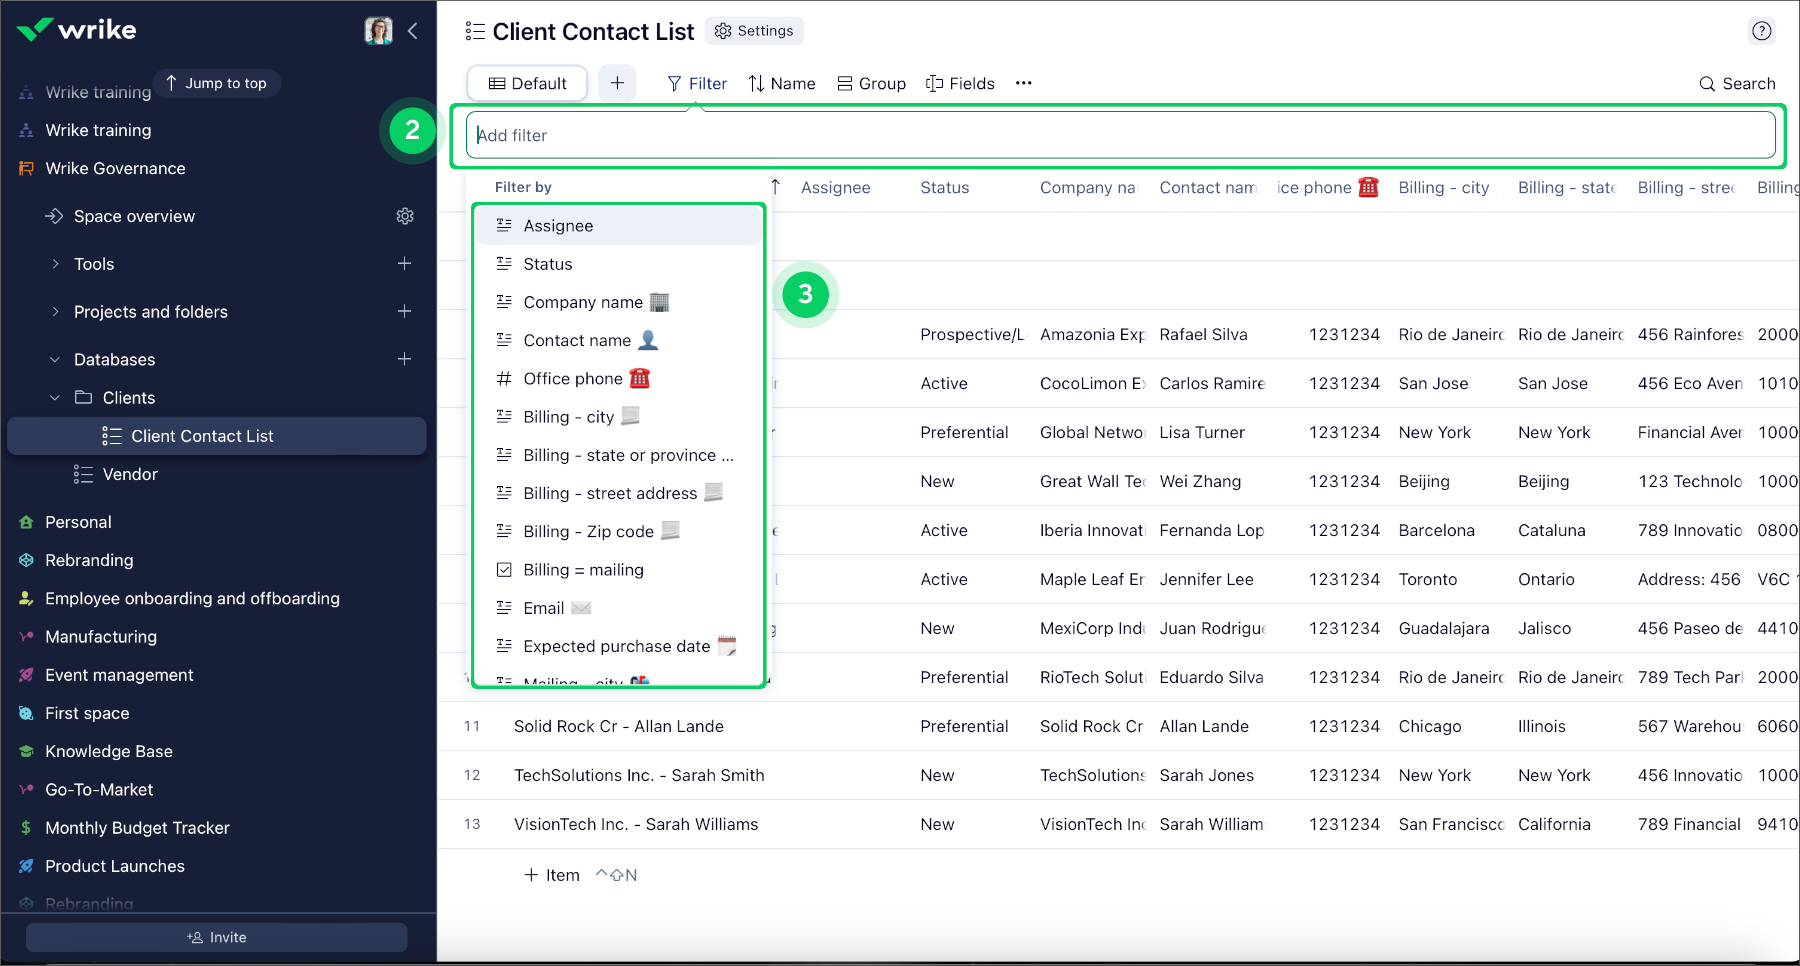This screenshot has height=966, width=1800.
Task: Open the help question mark icon
Action: (1761, 31)
